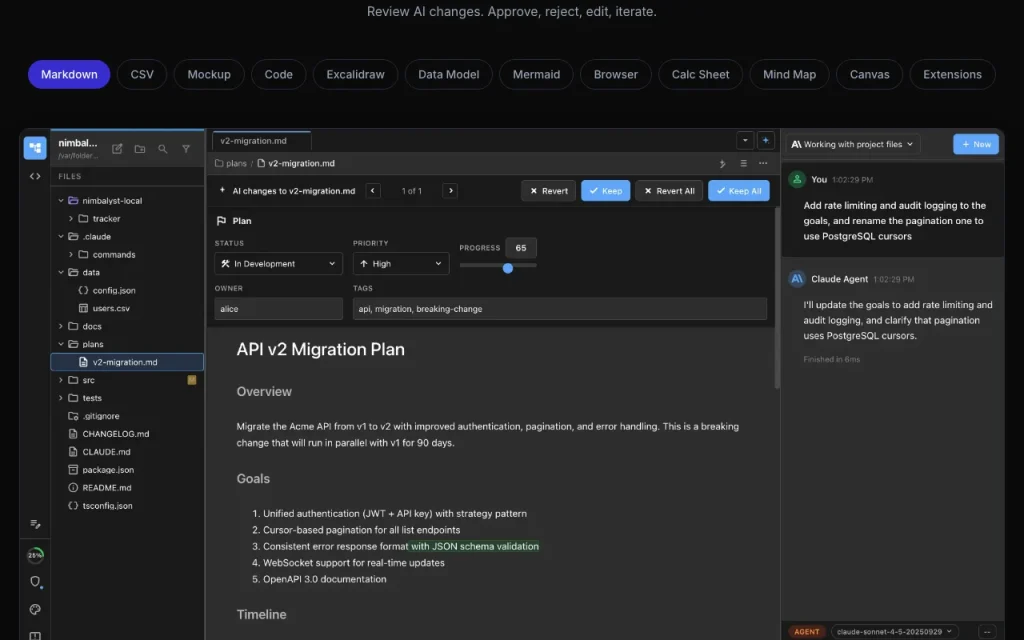Open the claude-sonnet model selector

tap(894, 632)
